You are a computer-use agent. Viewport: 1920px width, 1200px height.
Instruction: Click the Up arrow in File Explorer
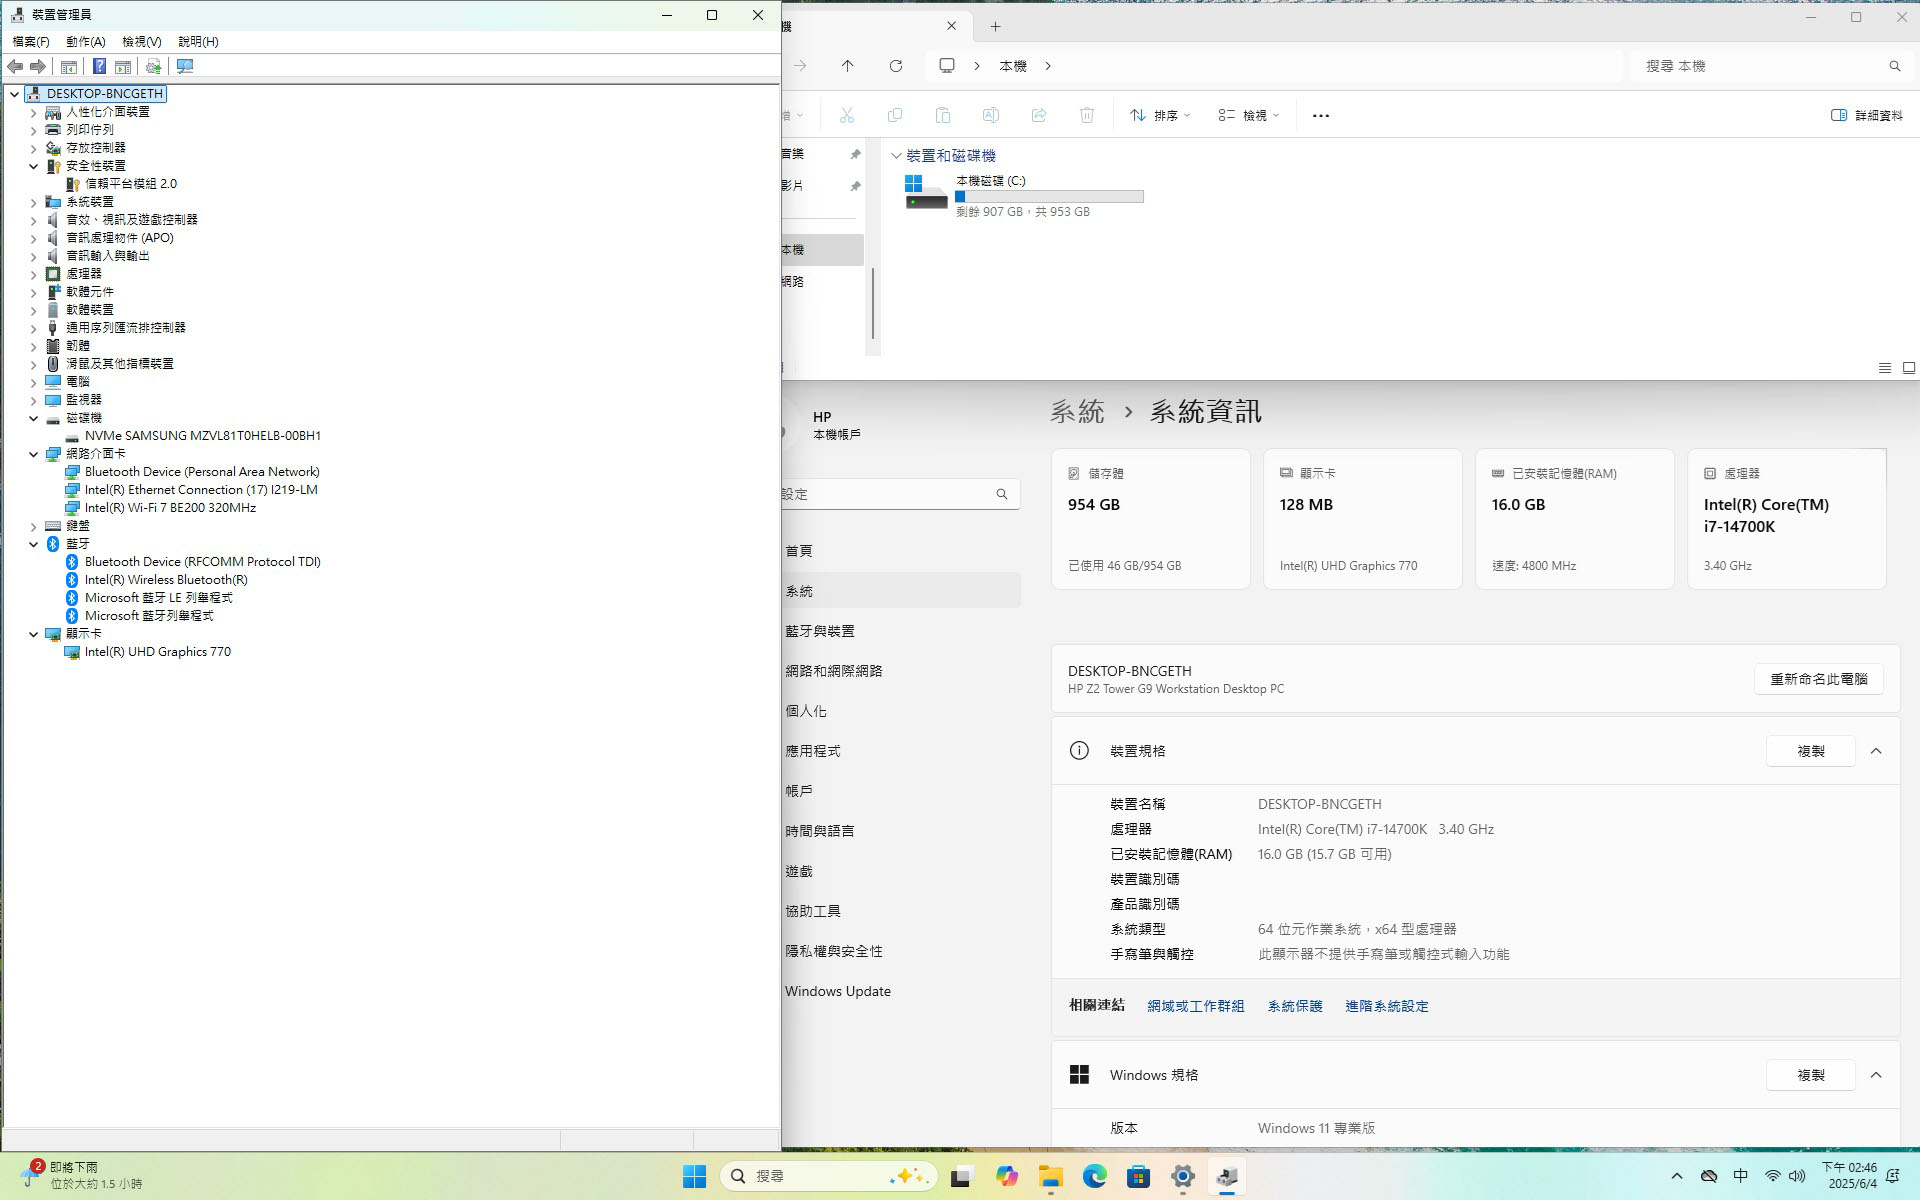pyautogui.click(x=847, y=66)
